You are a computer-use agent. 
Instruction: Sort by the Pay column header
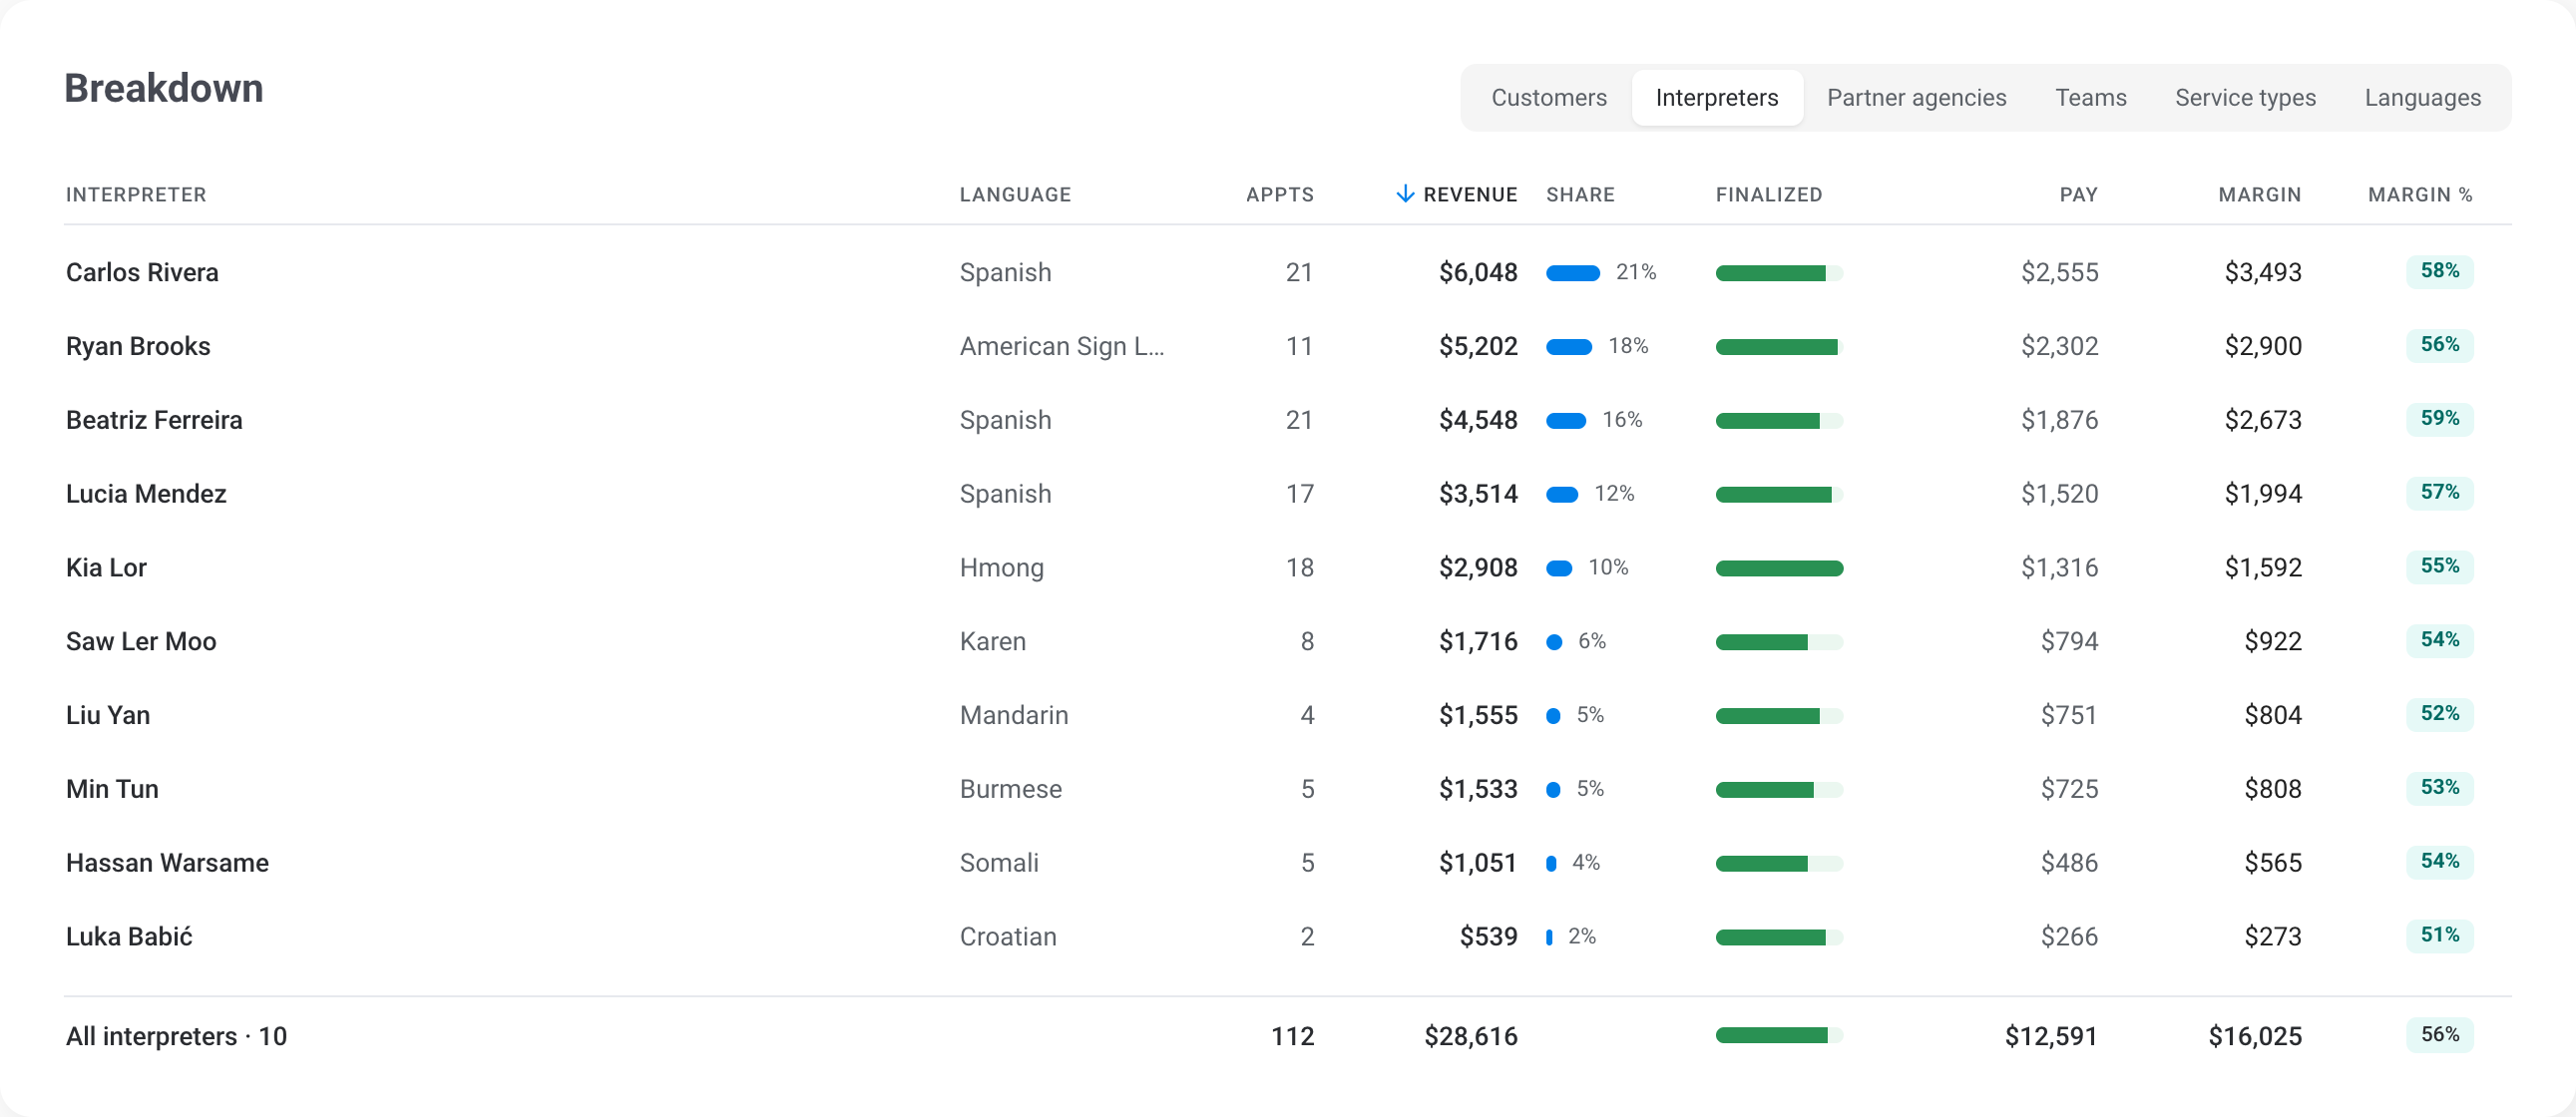tap(2078, 195)
